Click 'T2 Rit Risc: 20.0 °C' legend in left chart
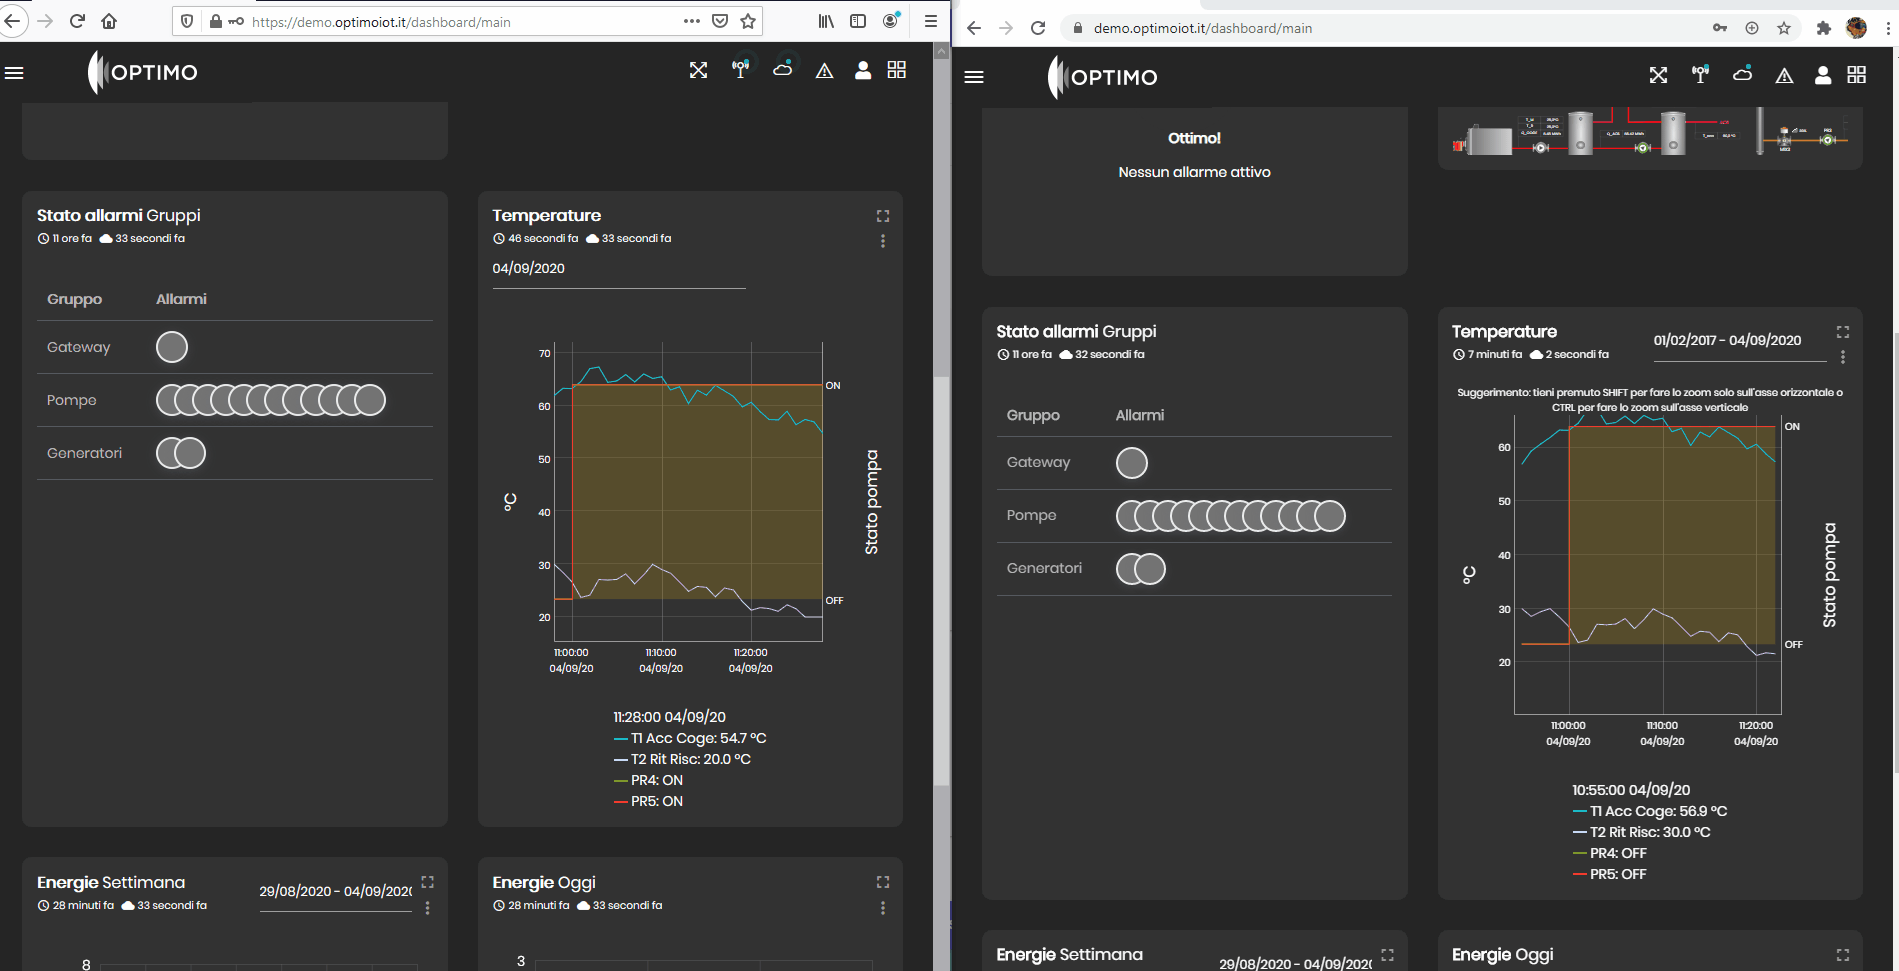1899x971 pixels. click(x=682, y=759)
